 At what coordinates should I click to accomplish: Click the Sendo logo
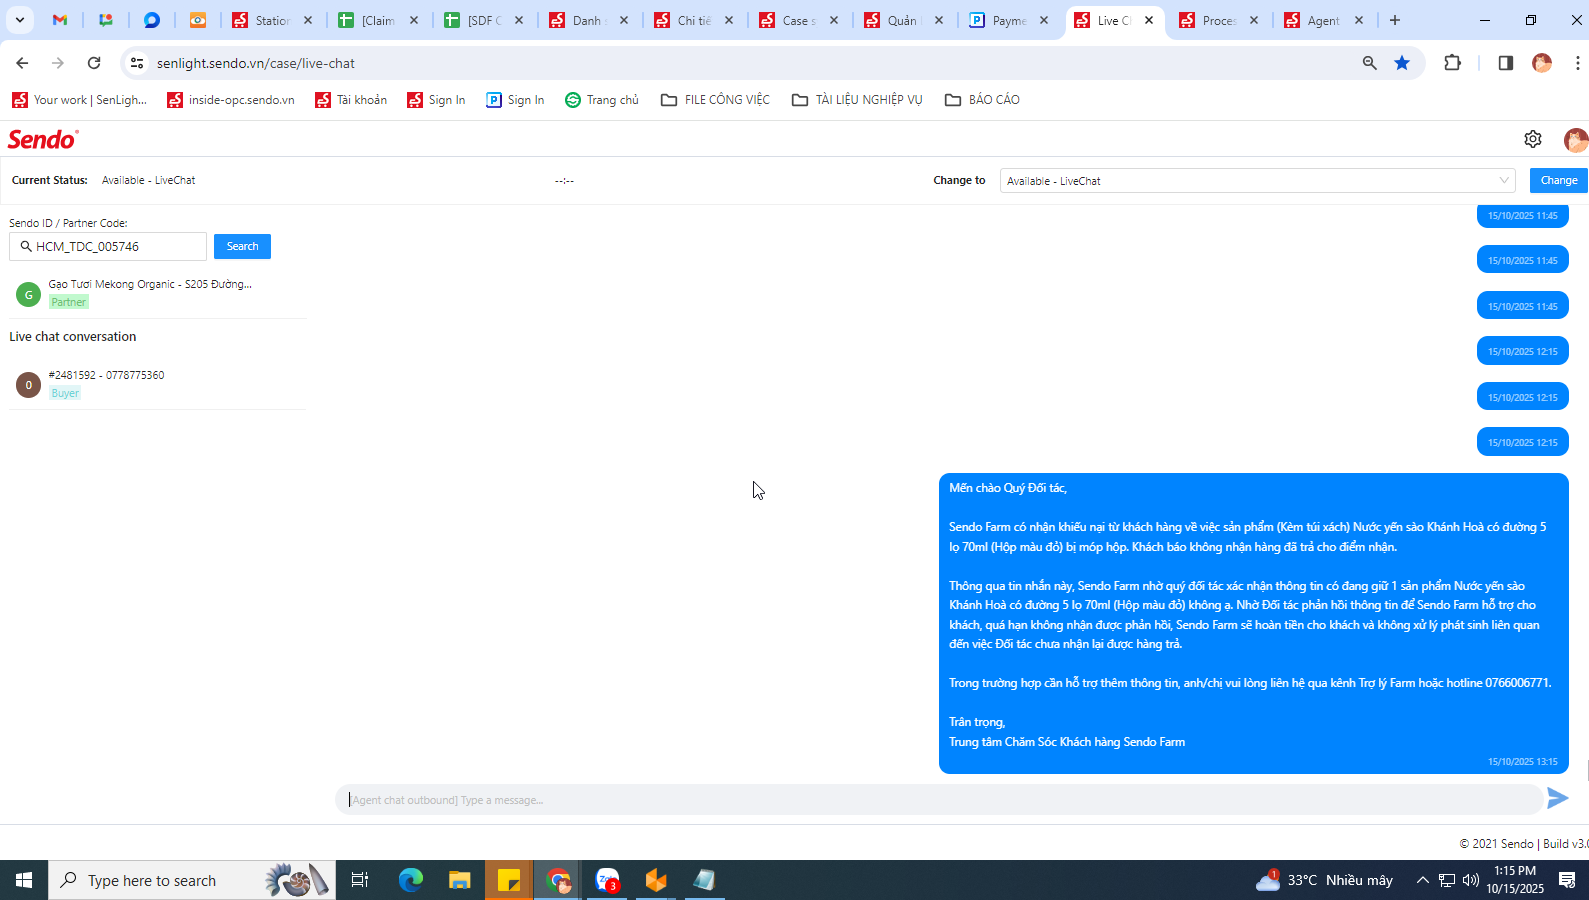point(43,139)
